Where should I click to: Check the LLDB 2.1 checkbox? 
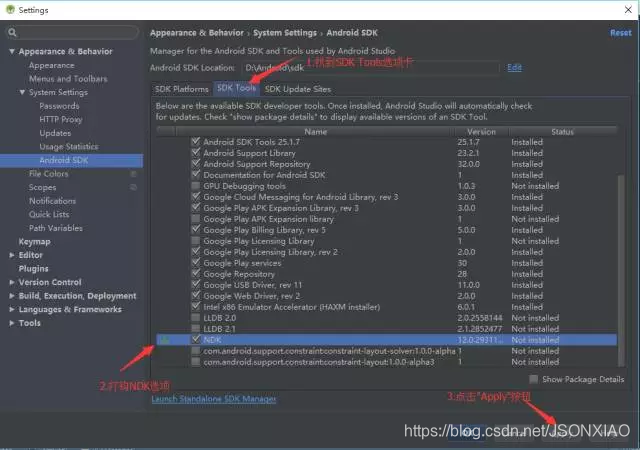click(196, 329)
